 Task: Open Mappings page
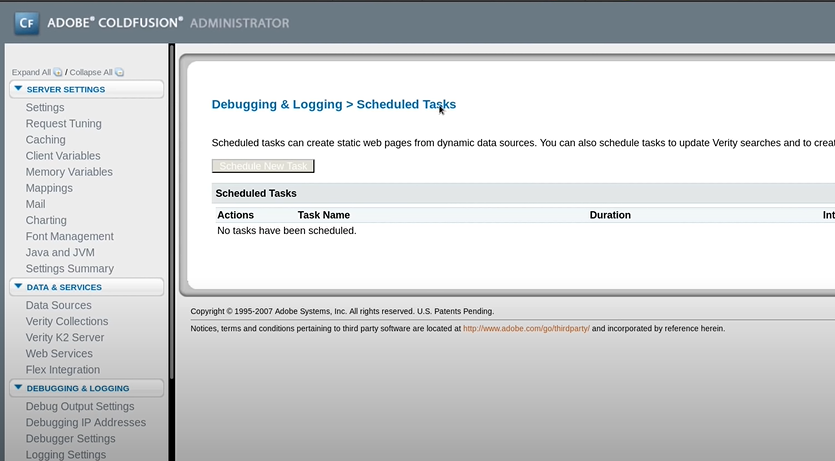click(x=49, y=188)
